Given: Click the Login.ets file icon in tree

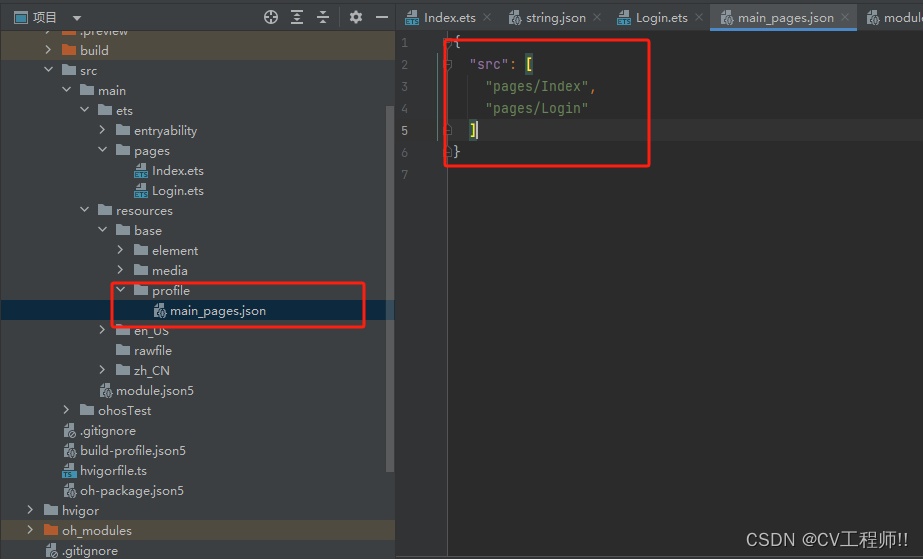Looking at the screenshot, I should click(x=141, y=191).
